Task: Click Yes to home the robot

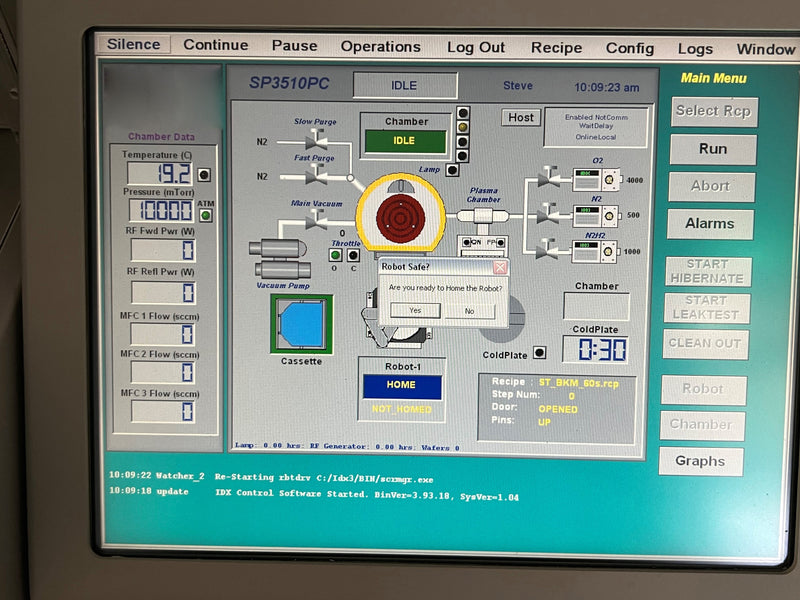Action: point(417,311)
